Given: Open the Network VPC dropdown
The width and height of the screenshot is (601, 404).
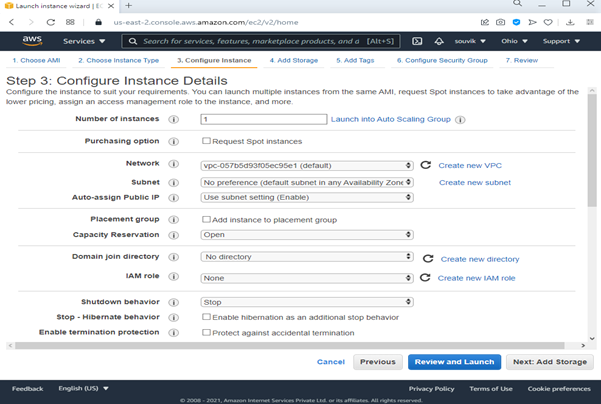Looking at the screenshot, I should 307,166.
